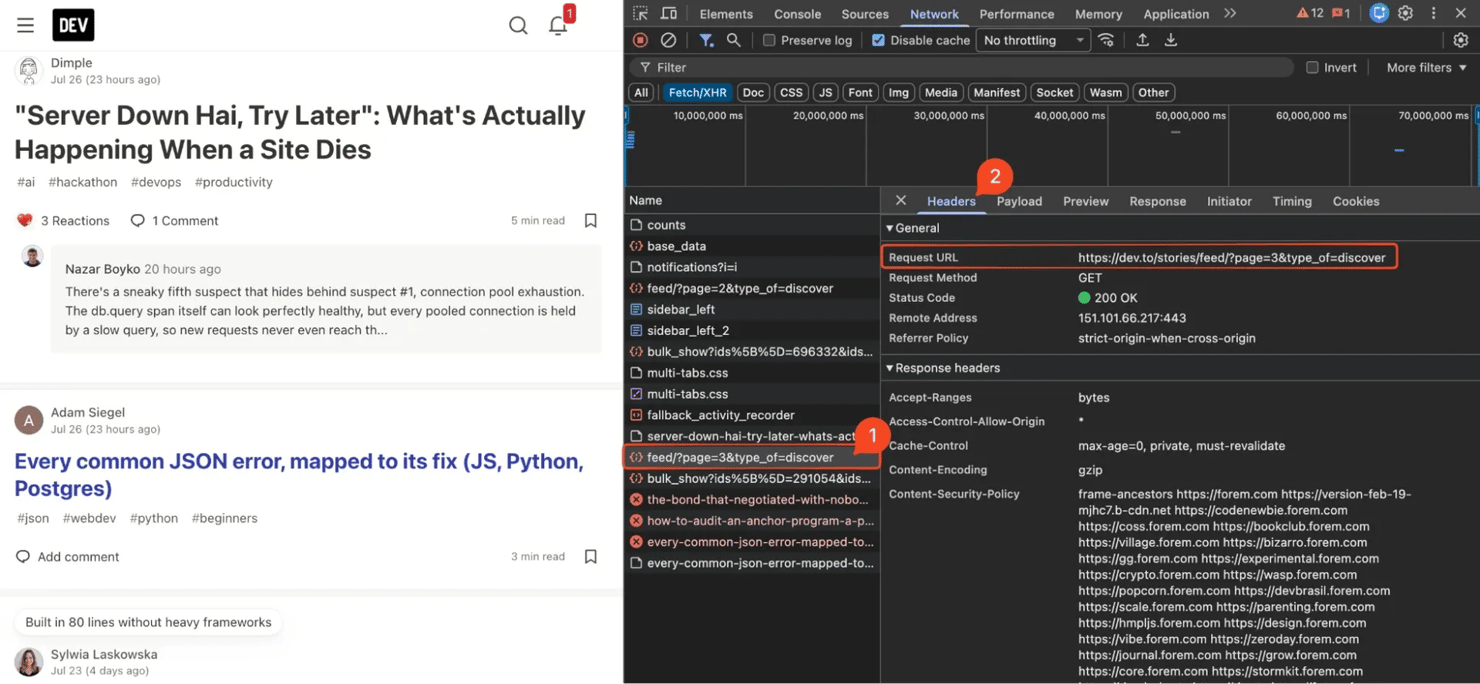Show more DevTools tabs chevron

[1230, 13]
